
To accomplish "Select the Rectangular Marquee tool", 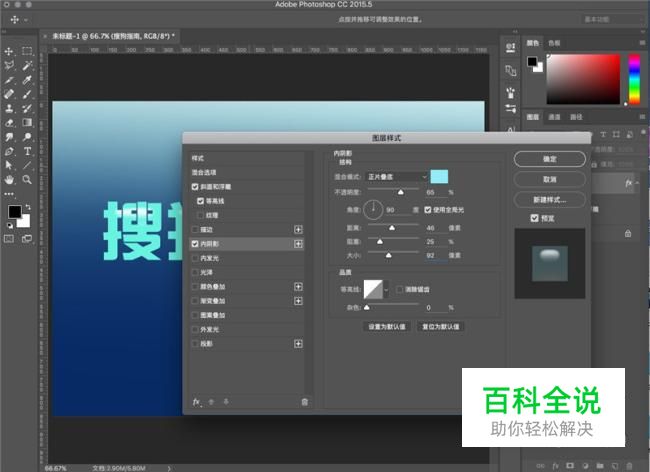I will tap(27, 51).
